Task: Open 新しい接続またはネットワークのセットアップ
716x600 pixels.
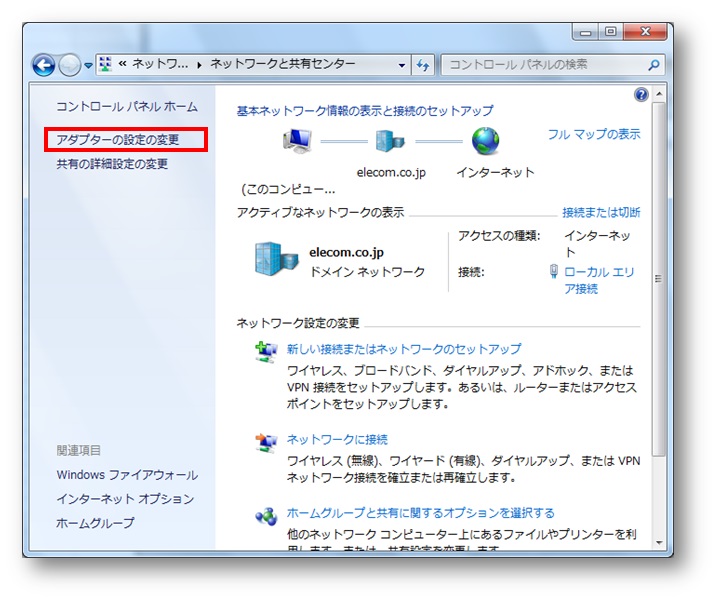Action: 404,349
